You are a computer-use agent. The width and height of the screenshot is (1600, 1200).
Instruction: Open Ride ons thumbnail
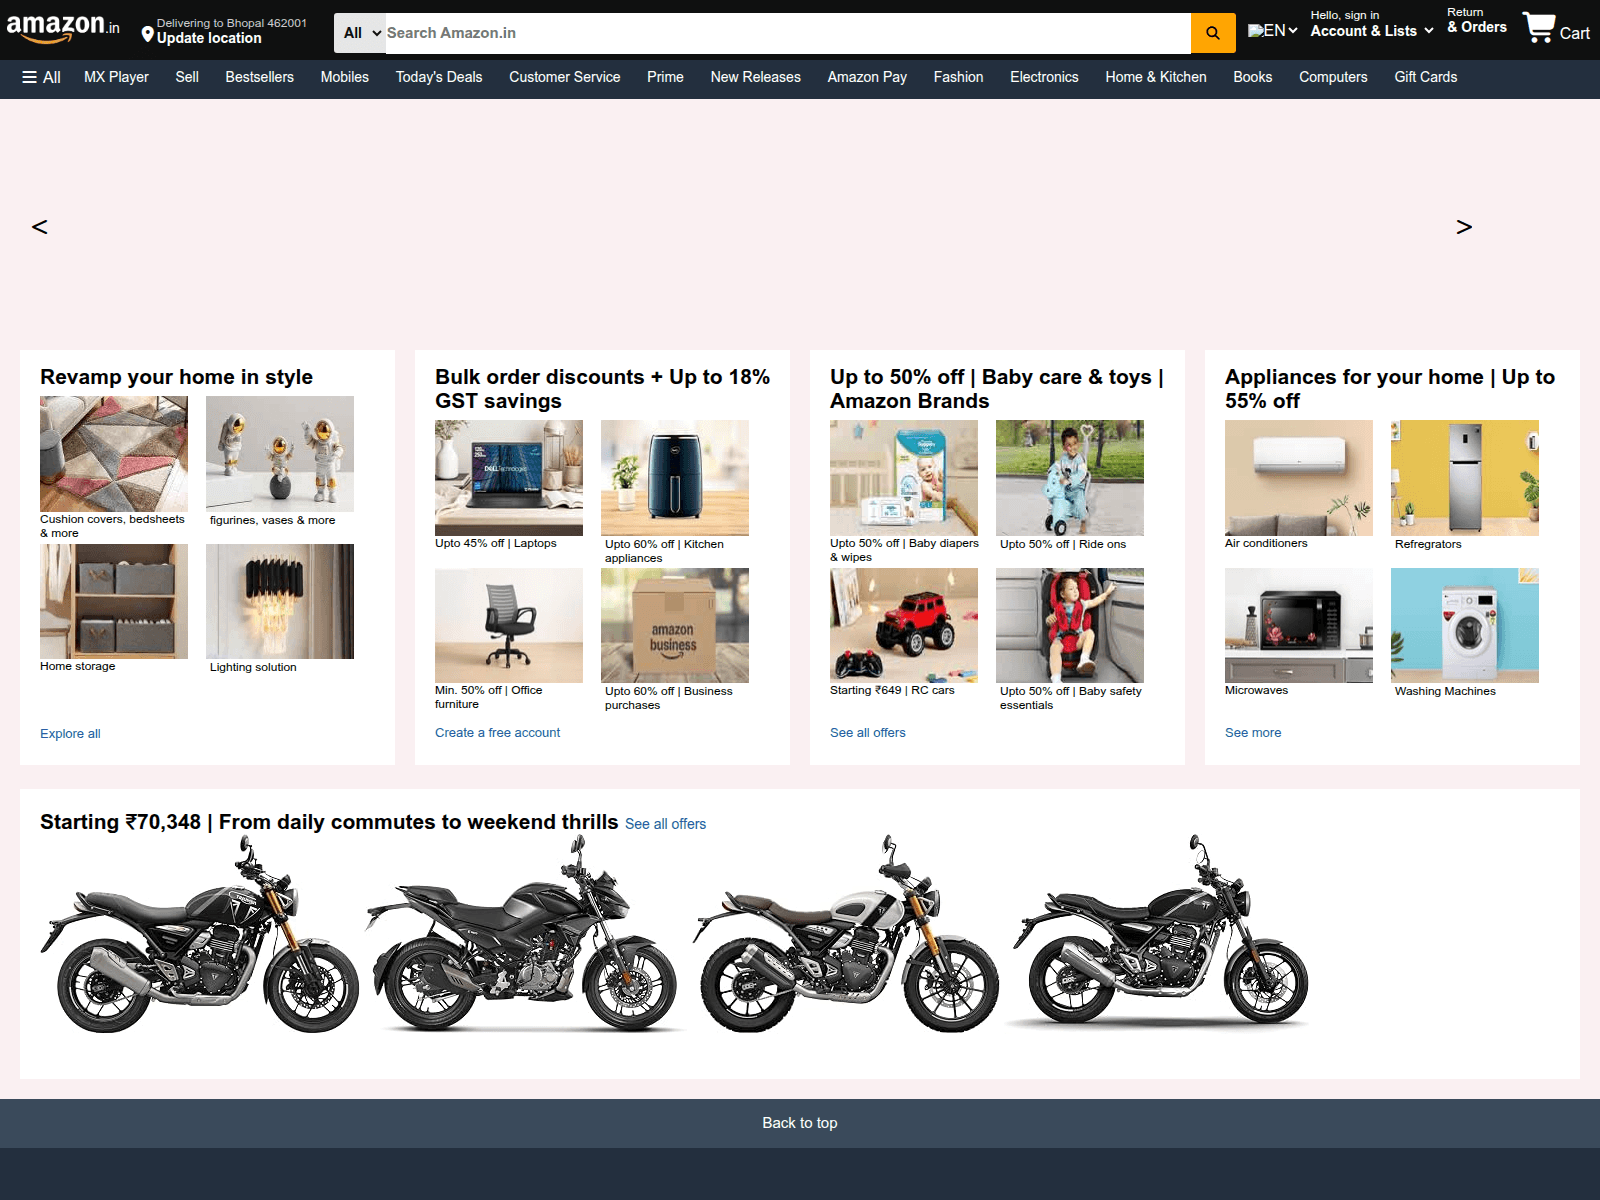[x=1070, y=478]
